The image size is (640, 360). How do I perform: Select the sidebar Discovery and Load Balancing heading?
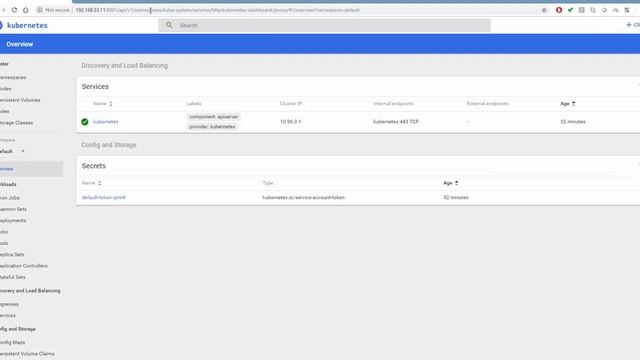[30, 291]
